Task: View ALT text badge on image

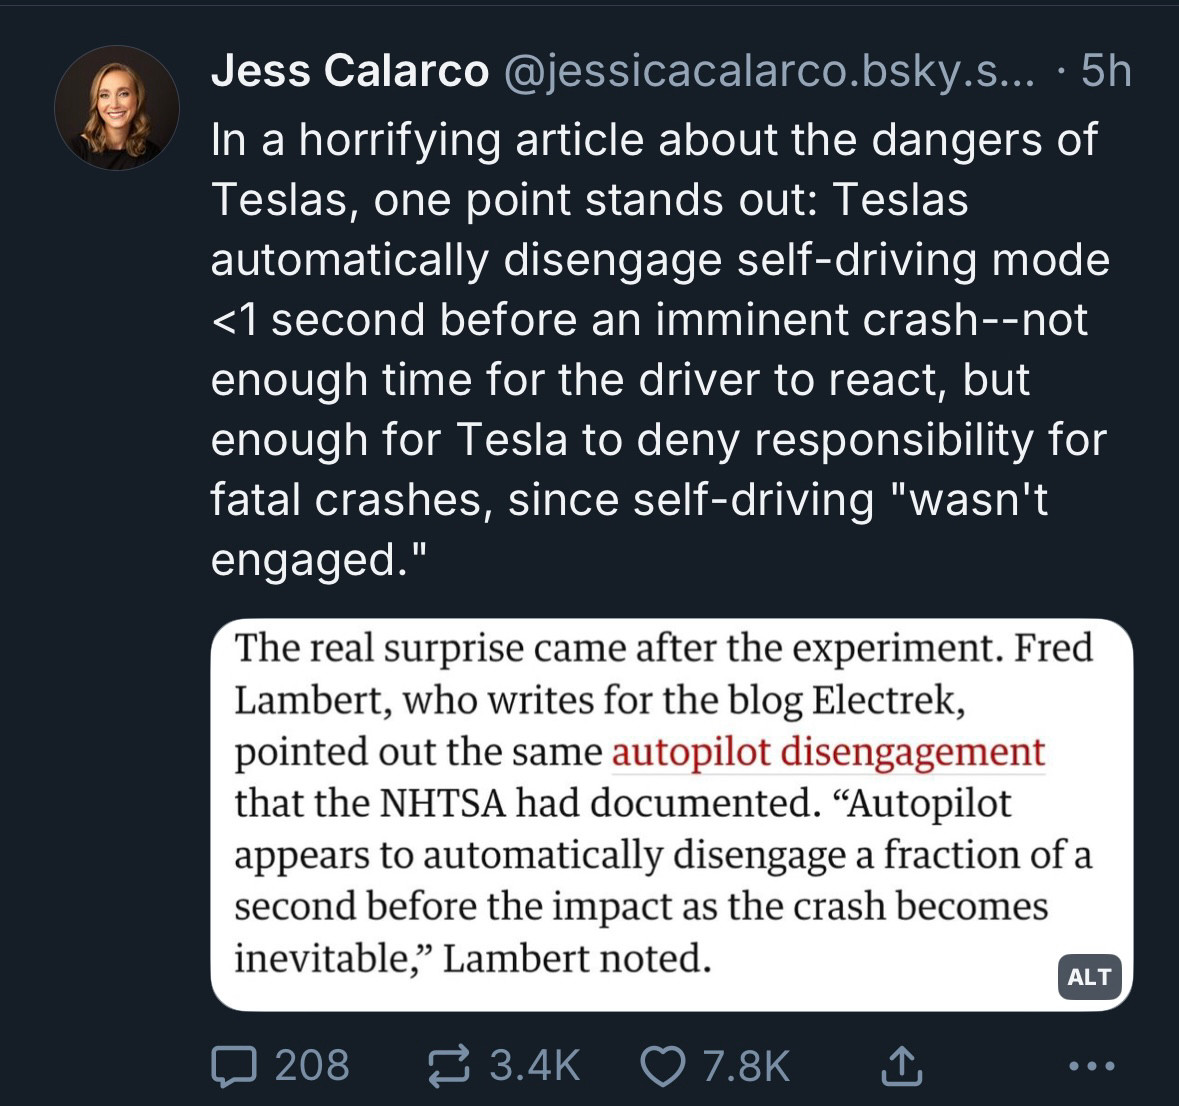Action: [1090, 977]
